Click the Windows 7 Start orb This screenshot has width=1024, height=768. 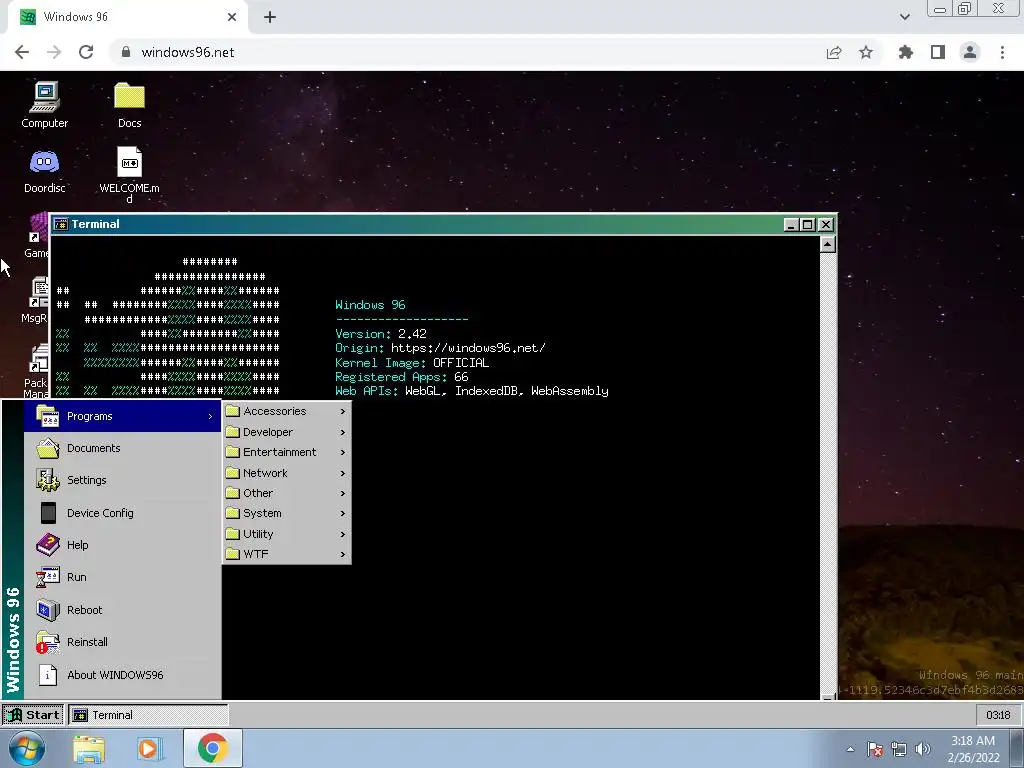pyautogui.click(x=27, y=748)
